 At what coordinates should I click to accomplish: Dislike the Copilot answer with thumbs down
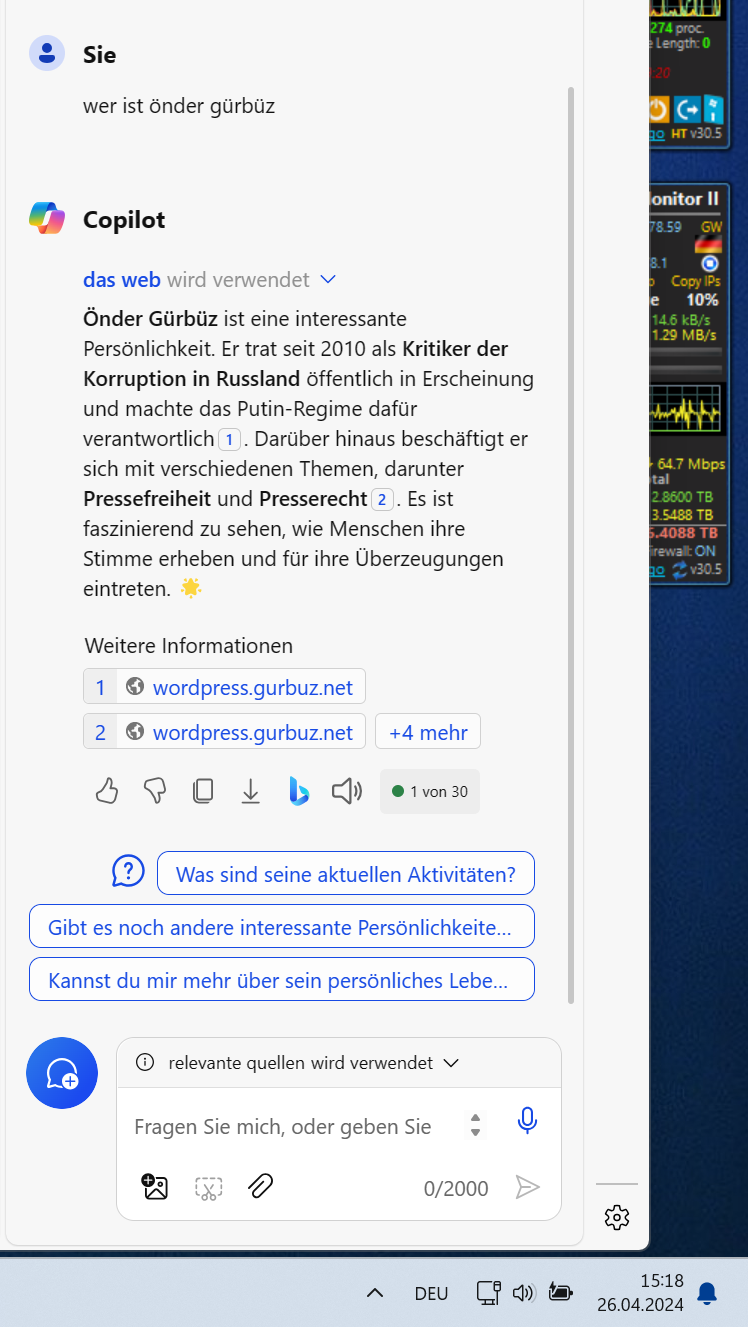point(155,792)
